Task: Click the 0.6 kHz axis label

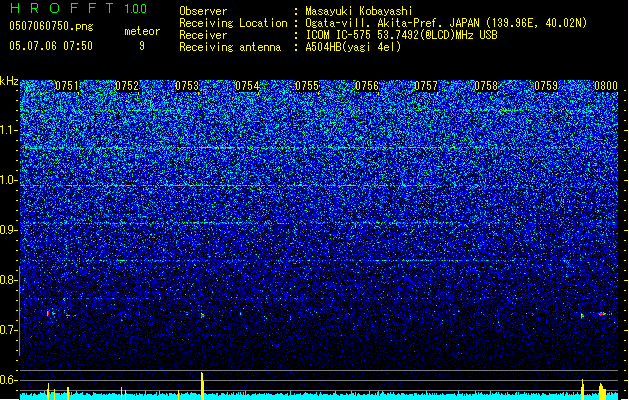Action: click(x=8, y=380)
